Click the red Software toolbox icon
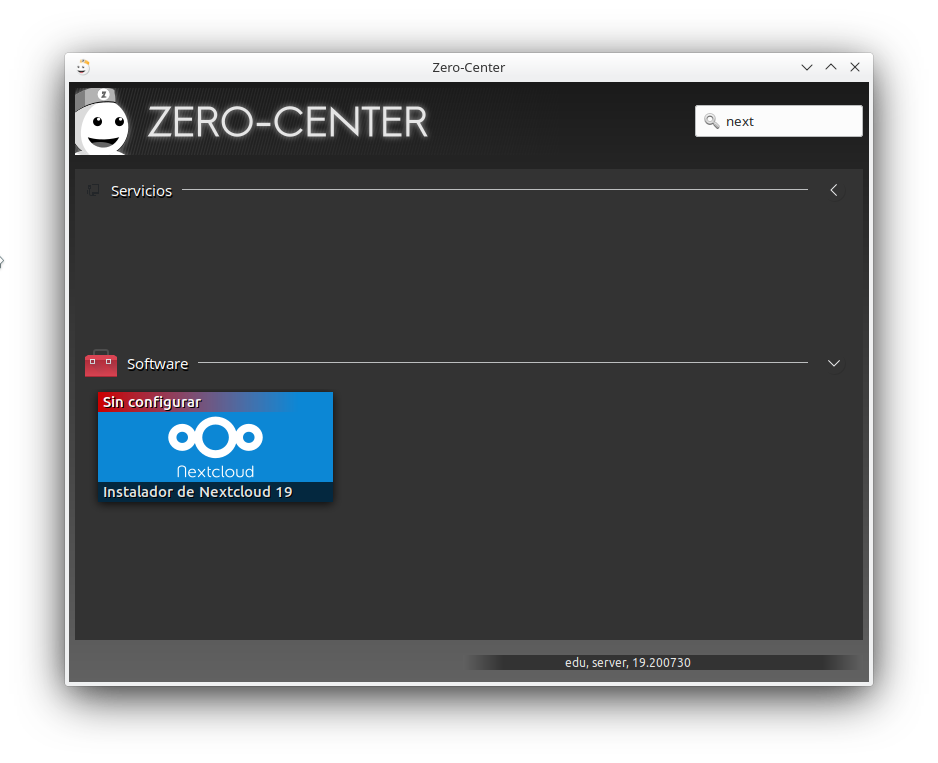Image resolution: width=938 pixels, height=763 pixels. [x=101, y=364]
